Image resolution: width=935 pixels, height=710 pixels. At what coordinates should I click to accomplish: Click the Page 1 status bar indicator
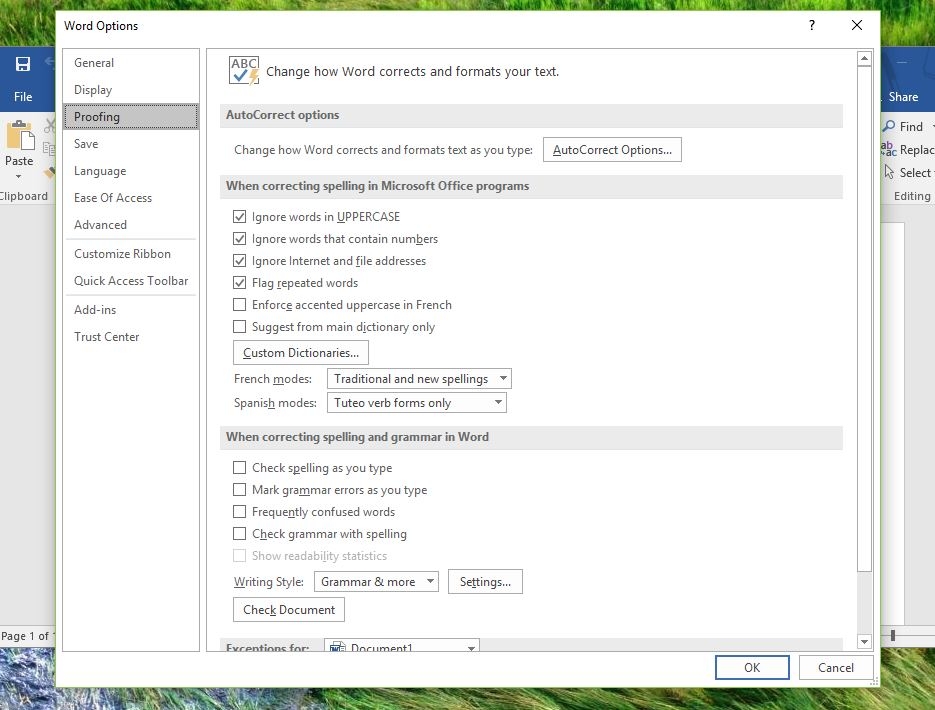coord(27,636)
